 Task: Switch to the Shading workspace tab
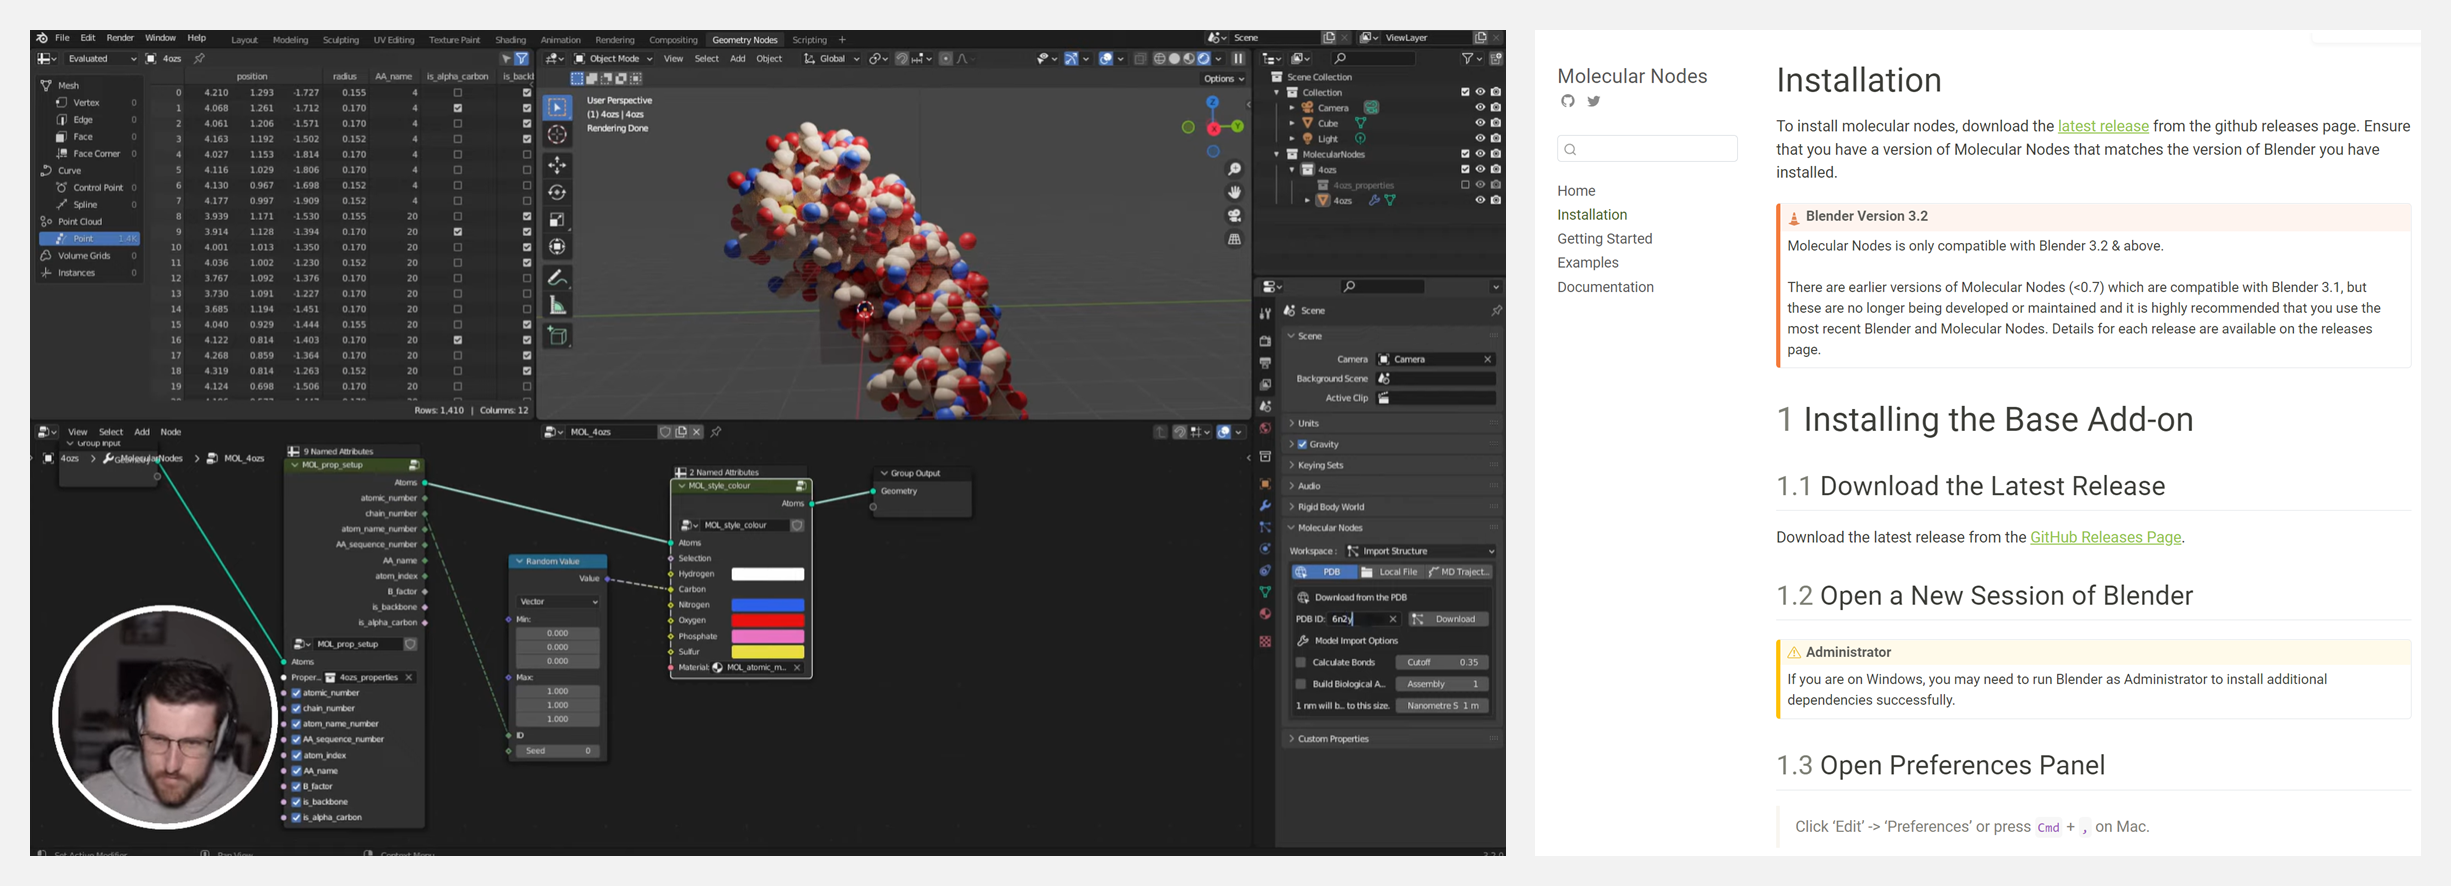click(x=510, y=40)
